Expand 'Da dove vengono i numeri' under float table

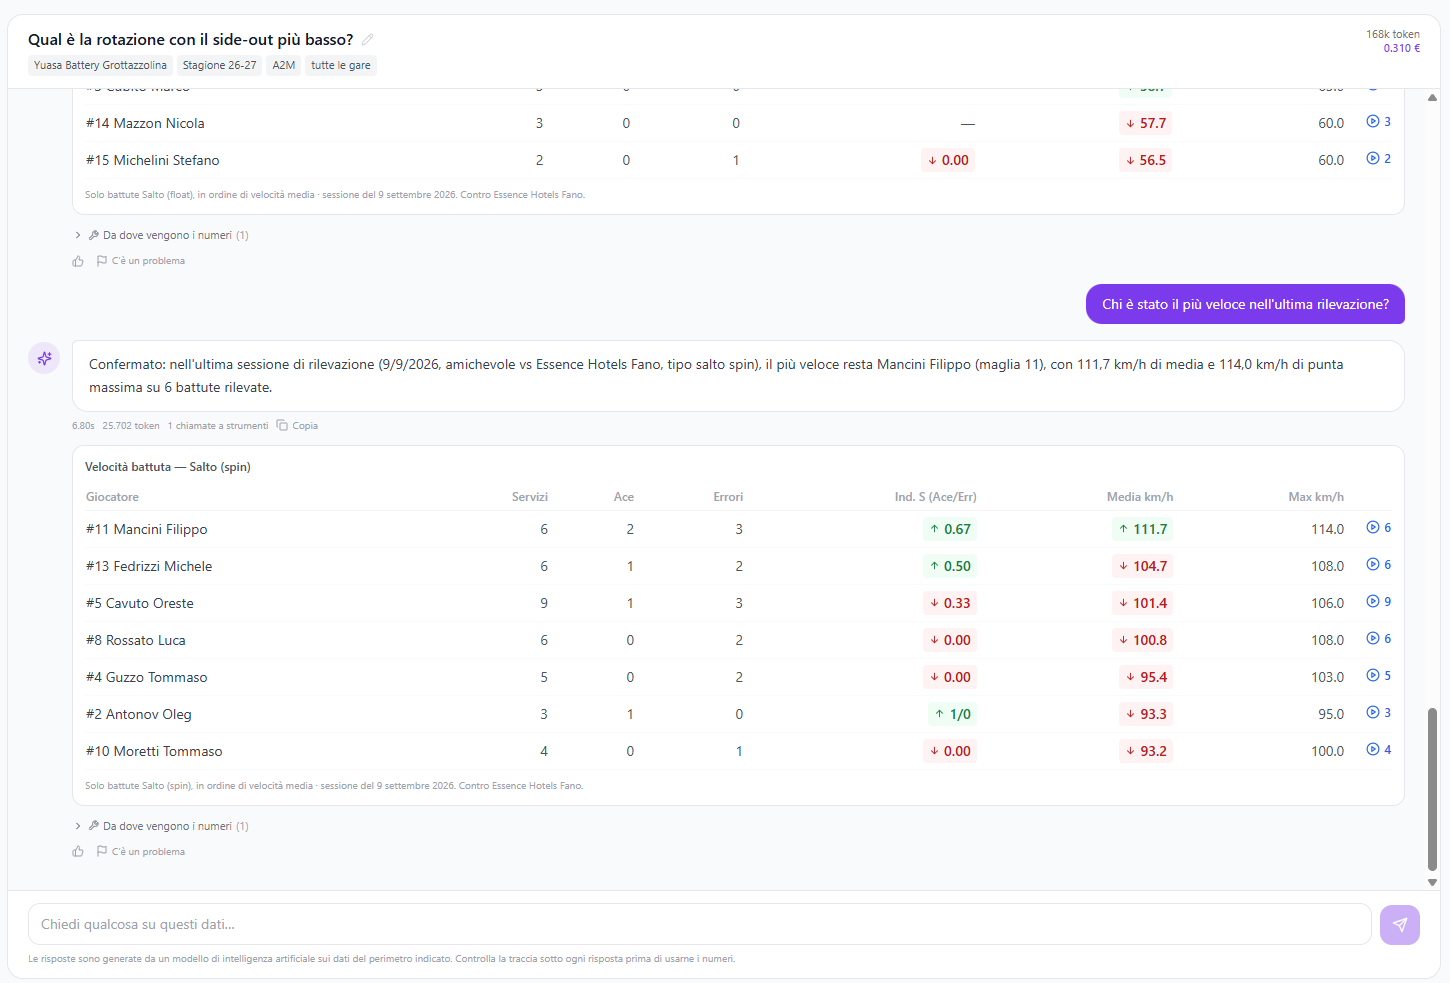tap(161, 235)
